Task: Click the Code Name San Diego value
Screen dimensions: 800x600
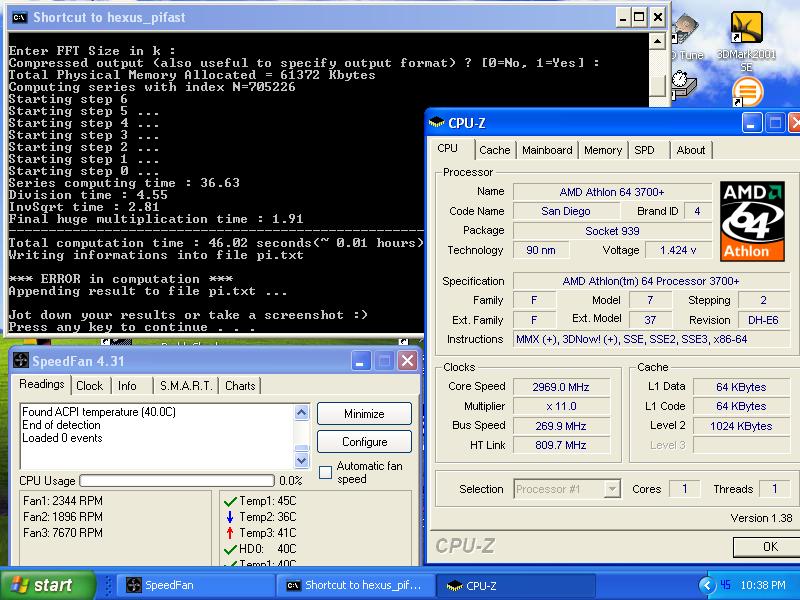Action: tap(566, 211)
